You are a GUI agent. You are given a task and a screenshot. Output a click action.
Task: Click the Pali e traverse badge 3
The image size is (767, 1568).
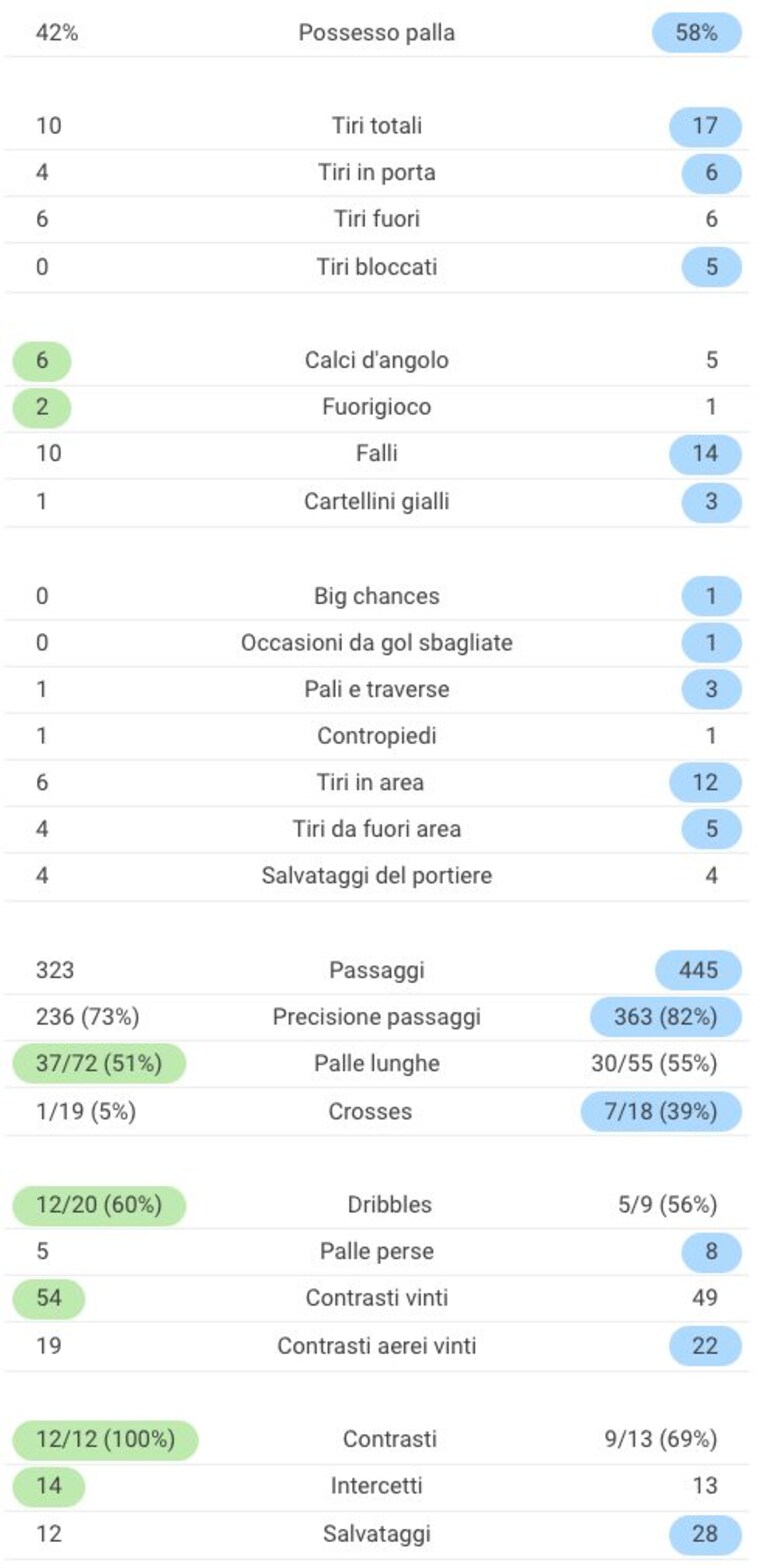[712, 689]
